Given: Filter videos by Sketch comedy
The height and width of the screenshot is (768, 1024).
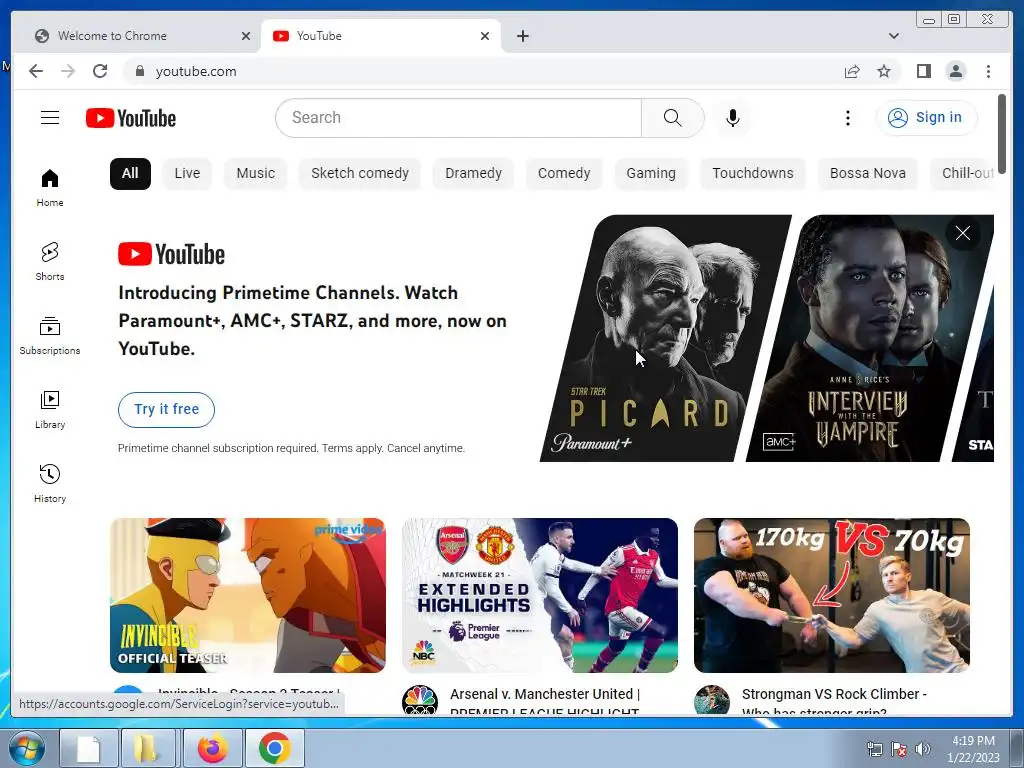Looking at the screenshot, I should click(x=360, y=174).
